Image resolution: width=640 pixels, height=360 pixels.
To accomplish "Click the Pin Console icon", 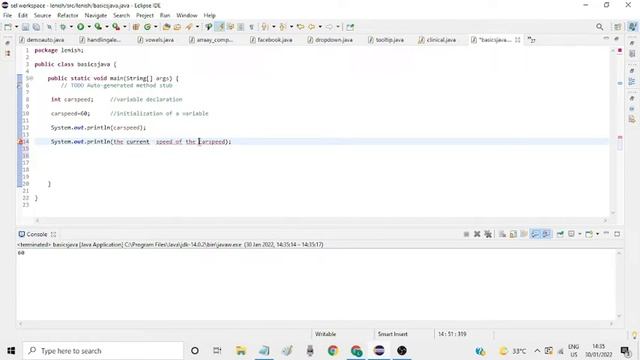I will pyautogui.click(x=560, y=234).
